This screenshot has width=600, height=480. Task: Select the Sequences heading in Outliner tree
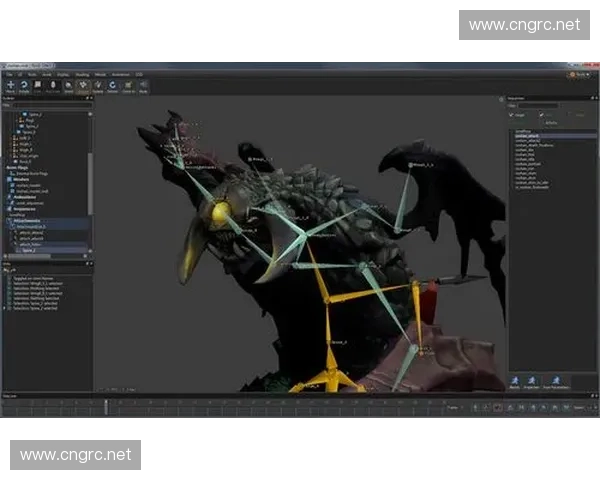[24, 209]
